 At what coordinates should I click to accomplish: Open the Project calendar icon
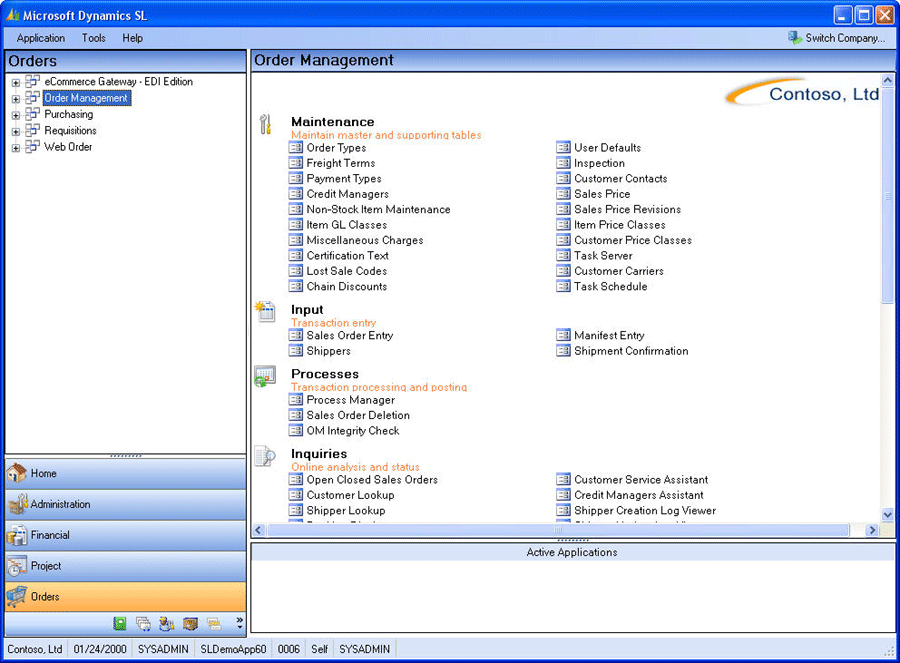17,566
